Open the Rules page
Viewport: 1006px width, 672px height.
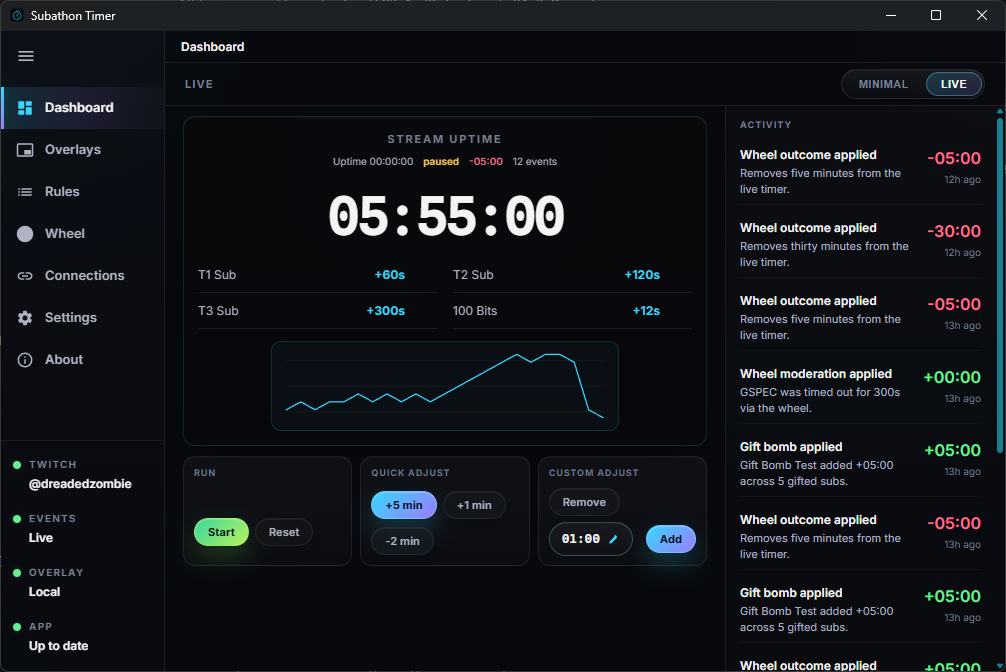coord(83,191)
